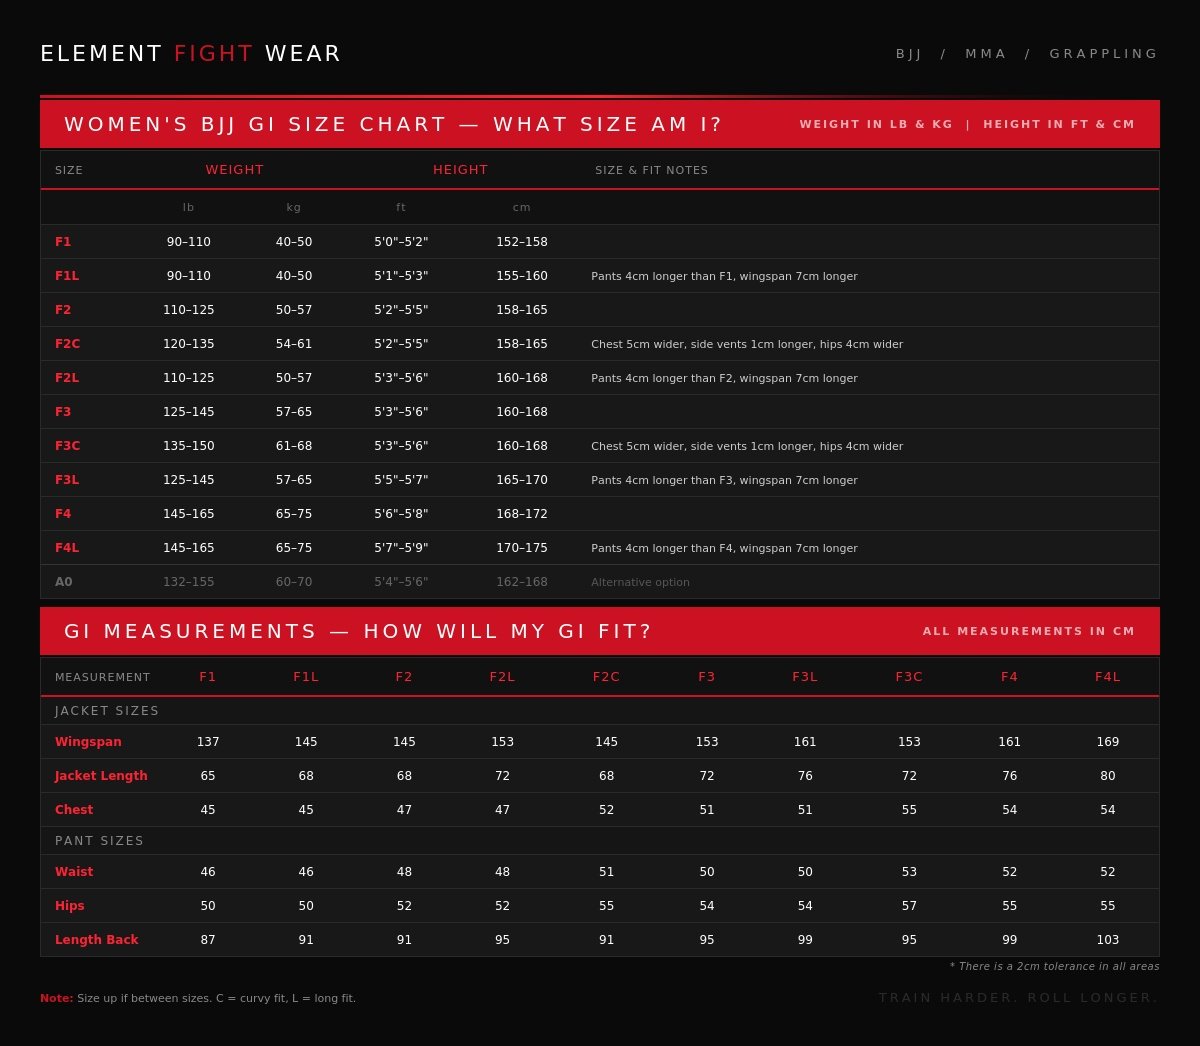Click the Wingspan measurement label
This screenshot has width=1200, height=1046.
[x=88, y=742]
